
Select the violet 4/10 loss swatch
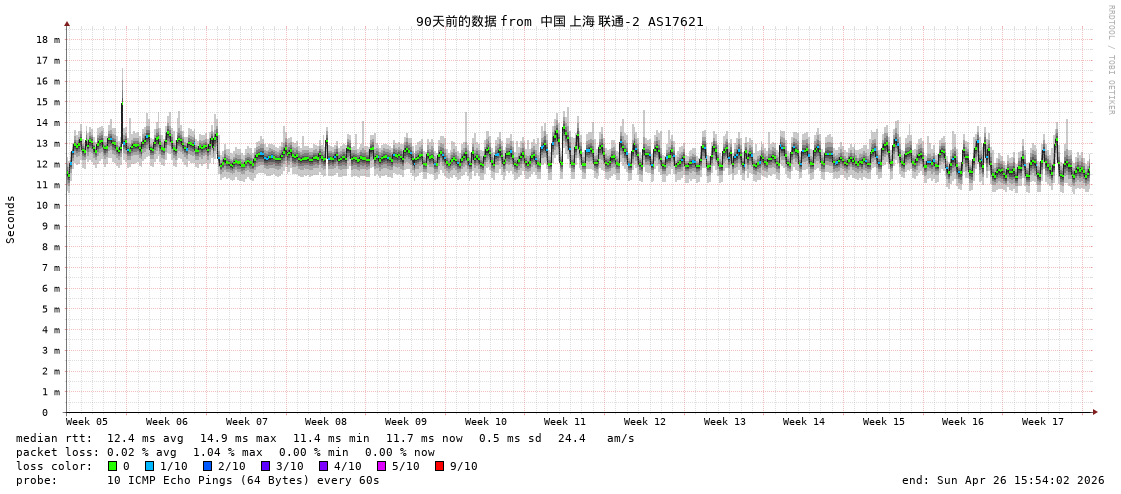click(x=323, y=466)
